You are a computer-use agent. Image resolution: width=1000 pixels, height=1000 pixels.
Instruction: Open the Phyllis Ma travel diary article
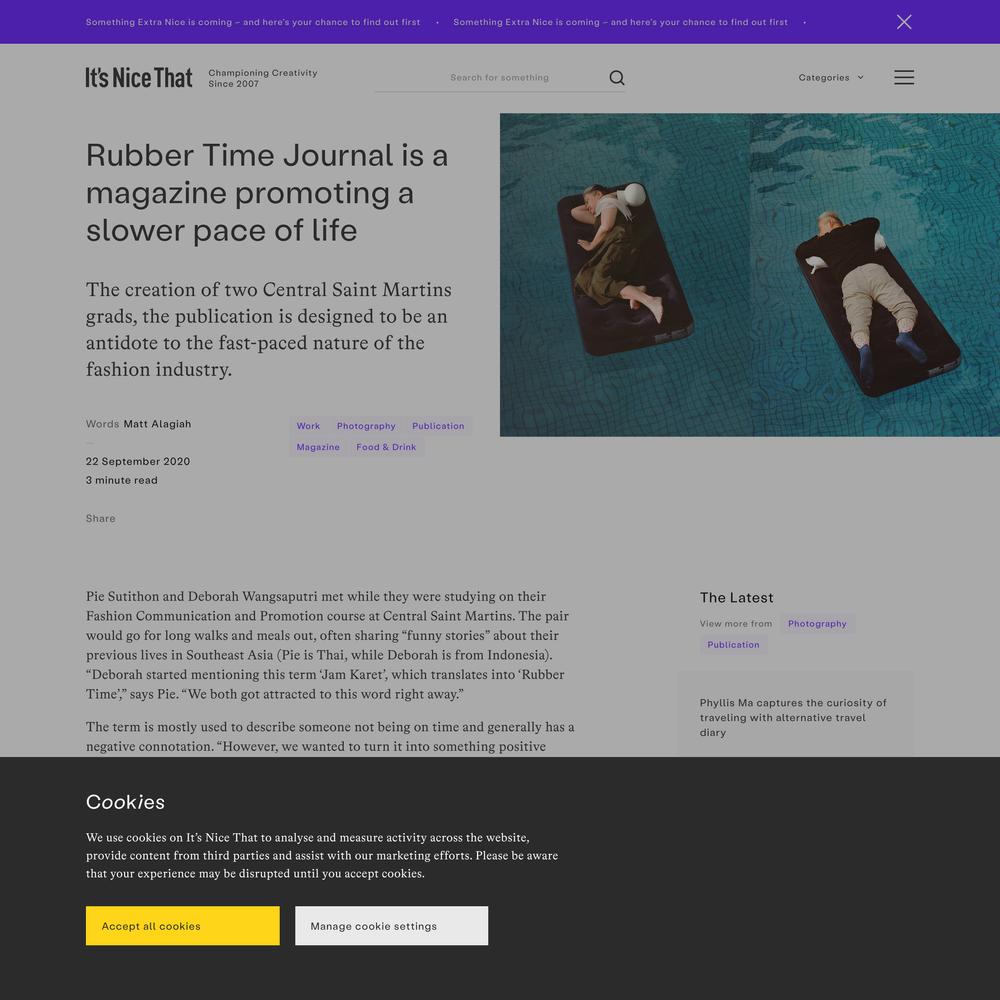(x=793, y=717)
